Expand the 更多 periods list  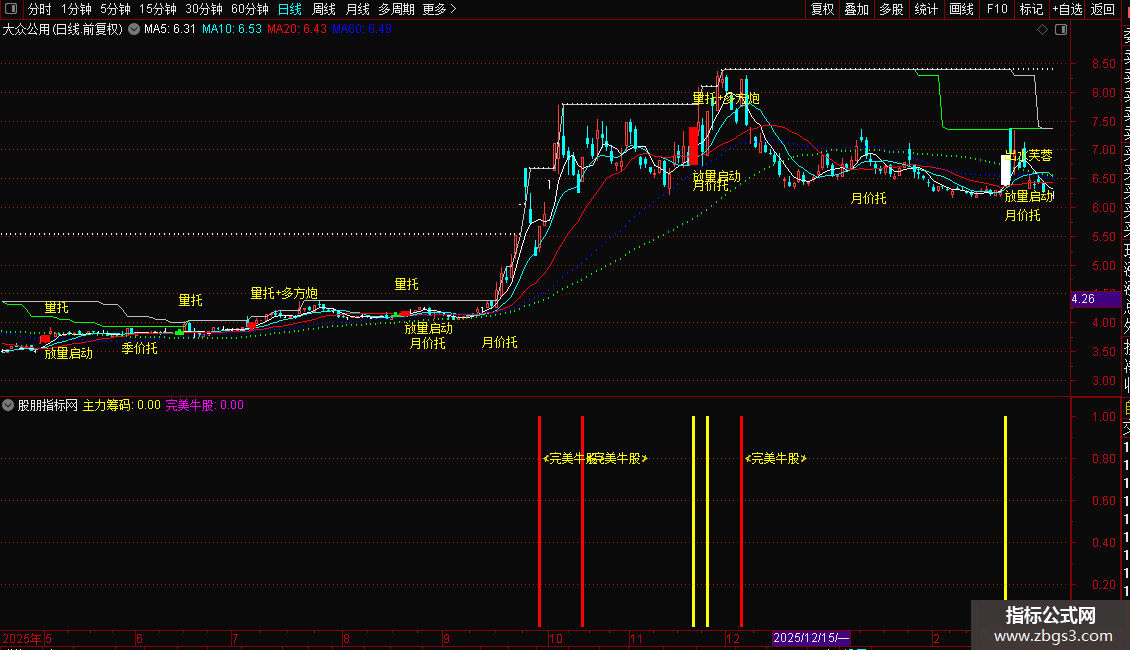coord(440,9)
